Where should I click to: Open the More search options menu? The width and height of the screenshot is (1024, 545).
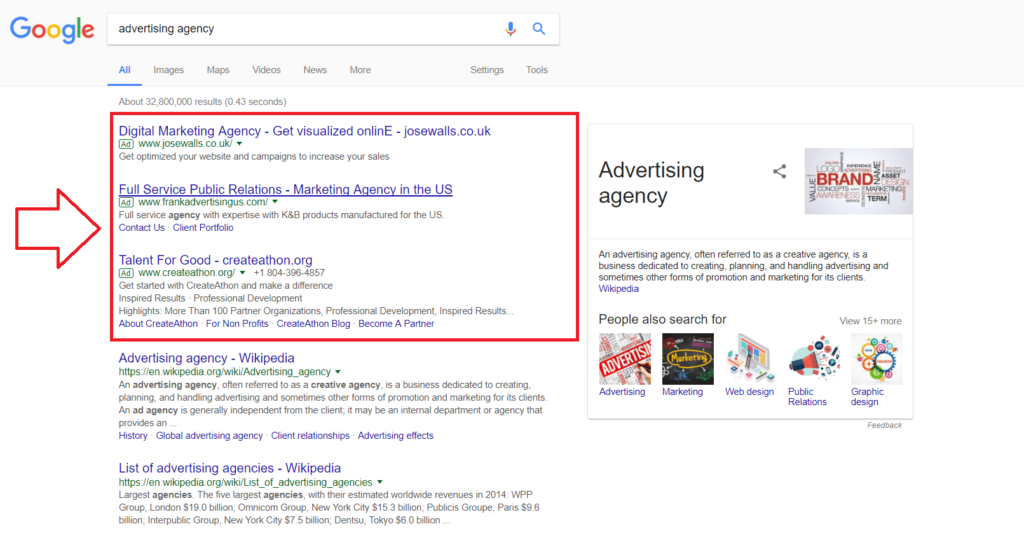click(360, 70)
